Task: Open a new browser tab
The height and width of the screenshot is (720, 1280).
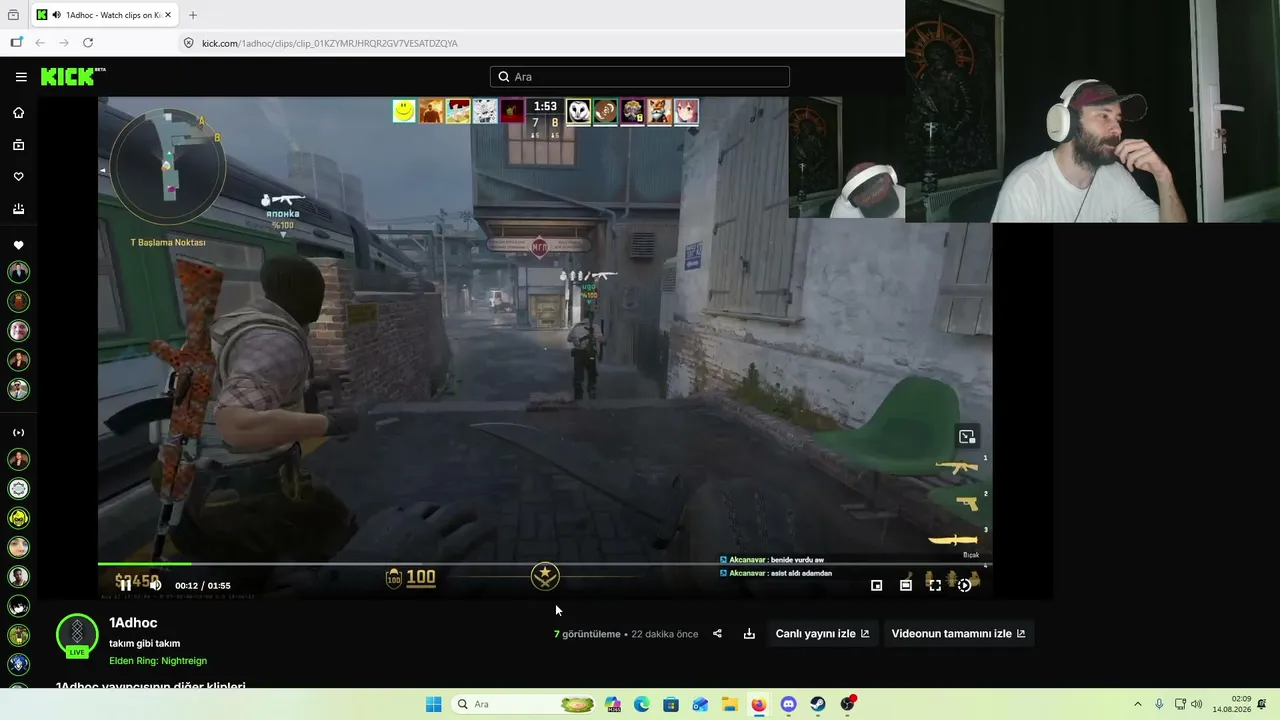Action: (193, 15)
